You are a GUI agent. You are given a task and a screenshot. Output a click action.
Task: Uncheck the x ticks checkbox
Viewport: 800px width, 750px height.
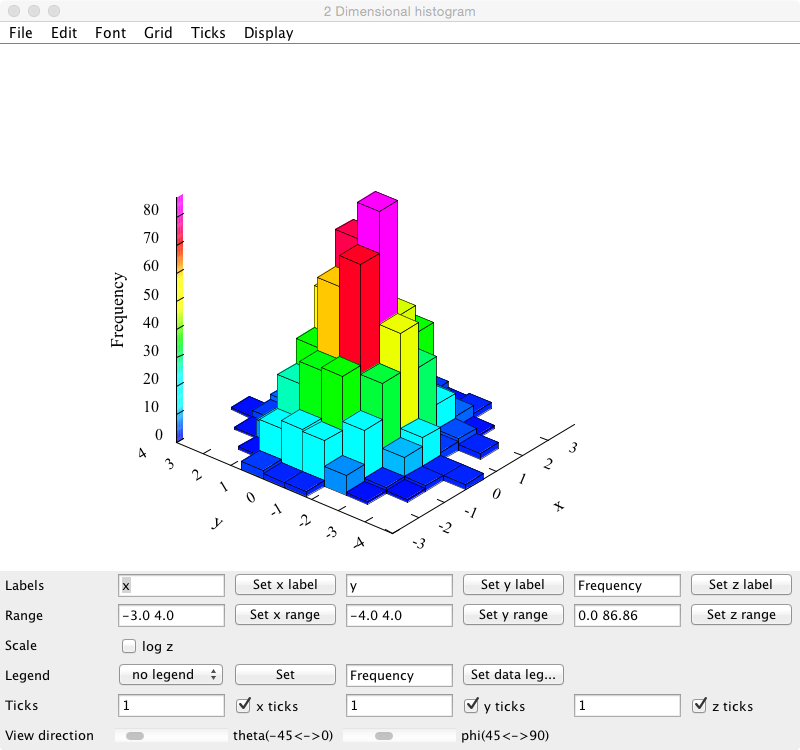pos(243,706)
